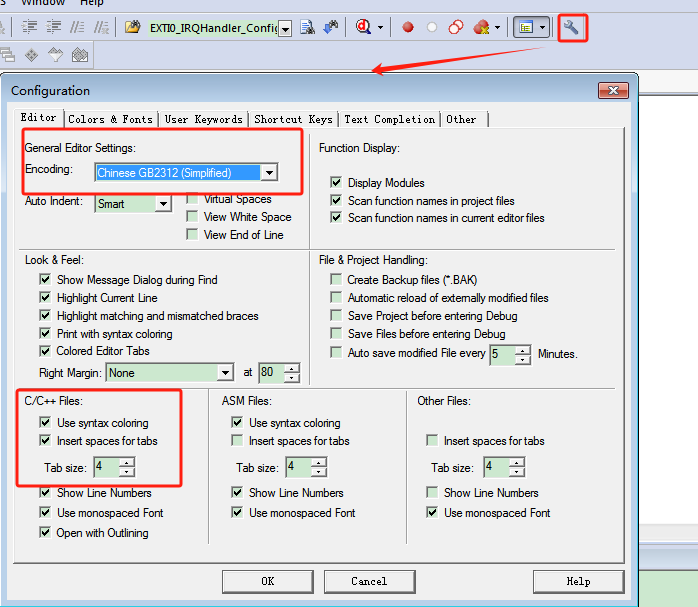The height and width of the screenshot is (607, 698).
Task: Open the Window menu in the menu bar
Action: [43, 4]
